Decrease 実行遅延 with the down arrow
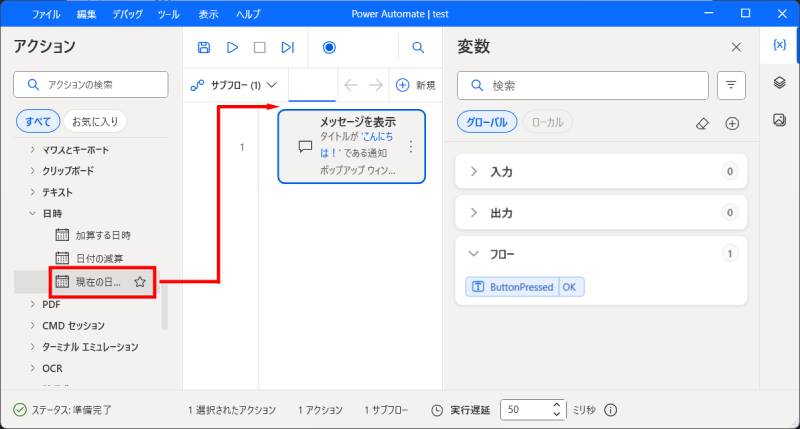The width and height of the screenshot is (800, 429). [x=557, y=414]
